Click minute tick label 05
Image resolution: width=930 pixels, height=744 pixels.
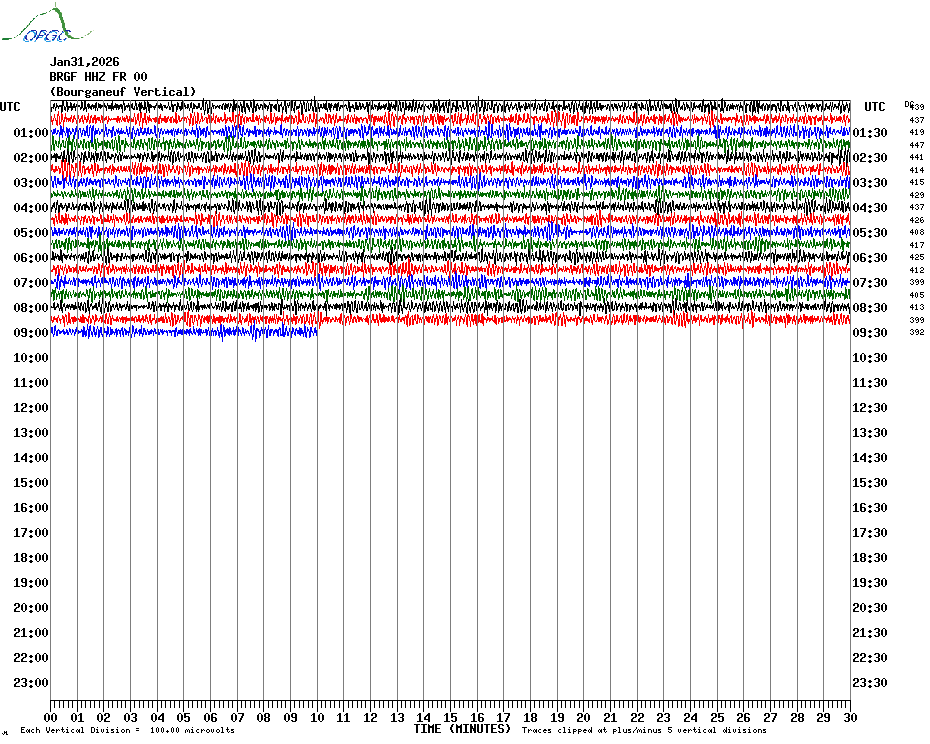pos(184,718)
